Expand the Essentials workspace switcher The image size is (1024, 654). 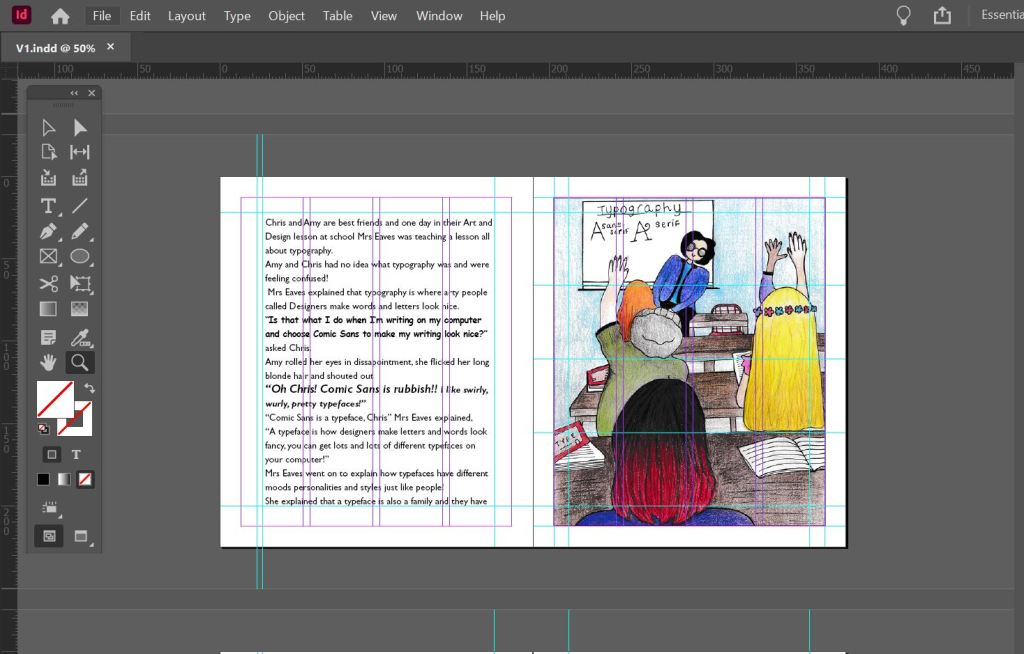point(1000,15)
